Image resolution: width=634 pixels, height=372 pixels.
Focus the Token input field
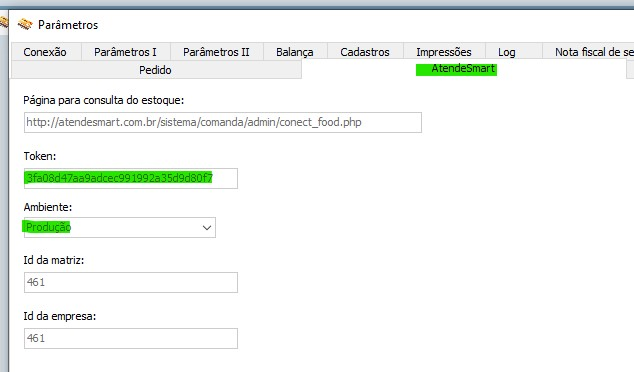coord(131,178)
